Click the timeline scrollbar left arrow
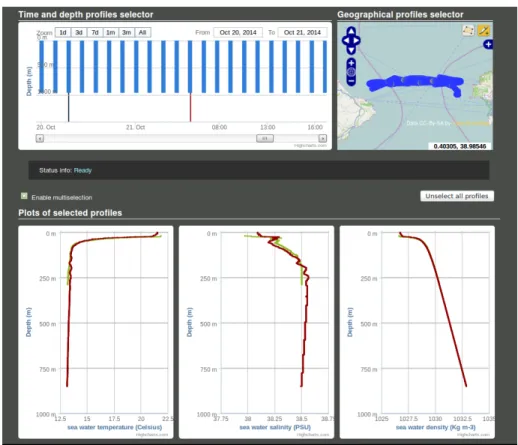 pyautogui.click(x=40, y=138)
